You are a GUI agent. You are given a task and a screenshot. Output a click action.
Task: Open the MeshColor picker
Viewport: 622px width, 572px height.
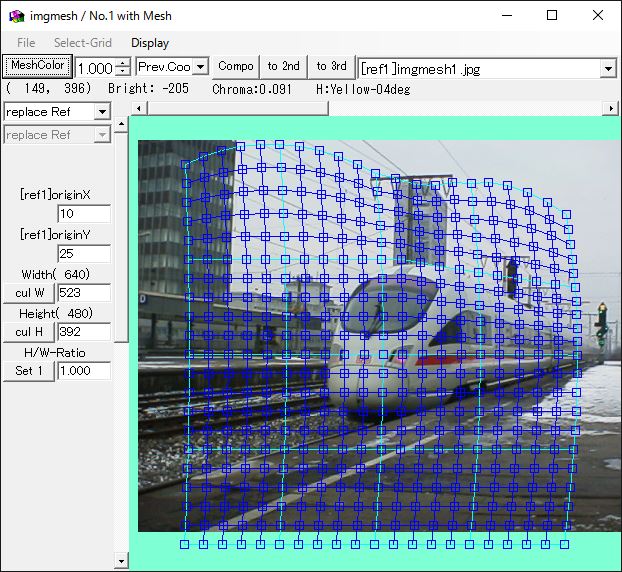37,66
